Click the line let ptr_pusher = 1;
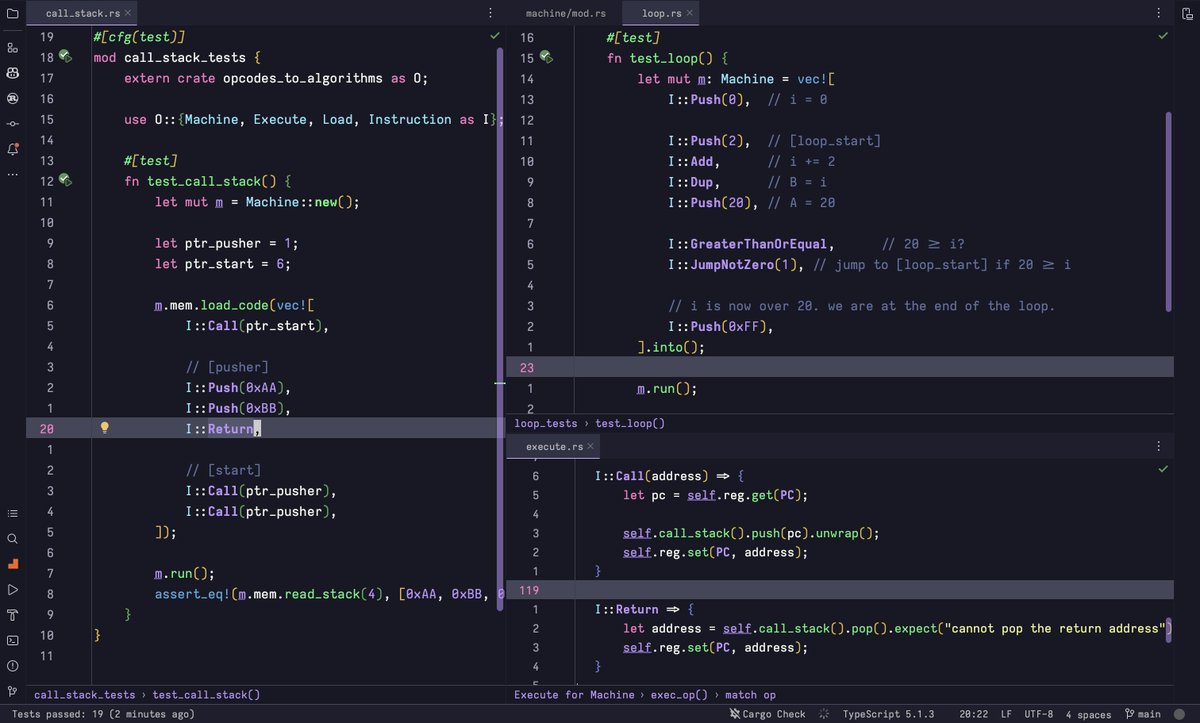 click(x=227, y=243)
